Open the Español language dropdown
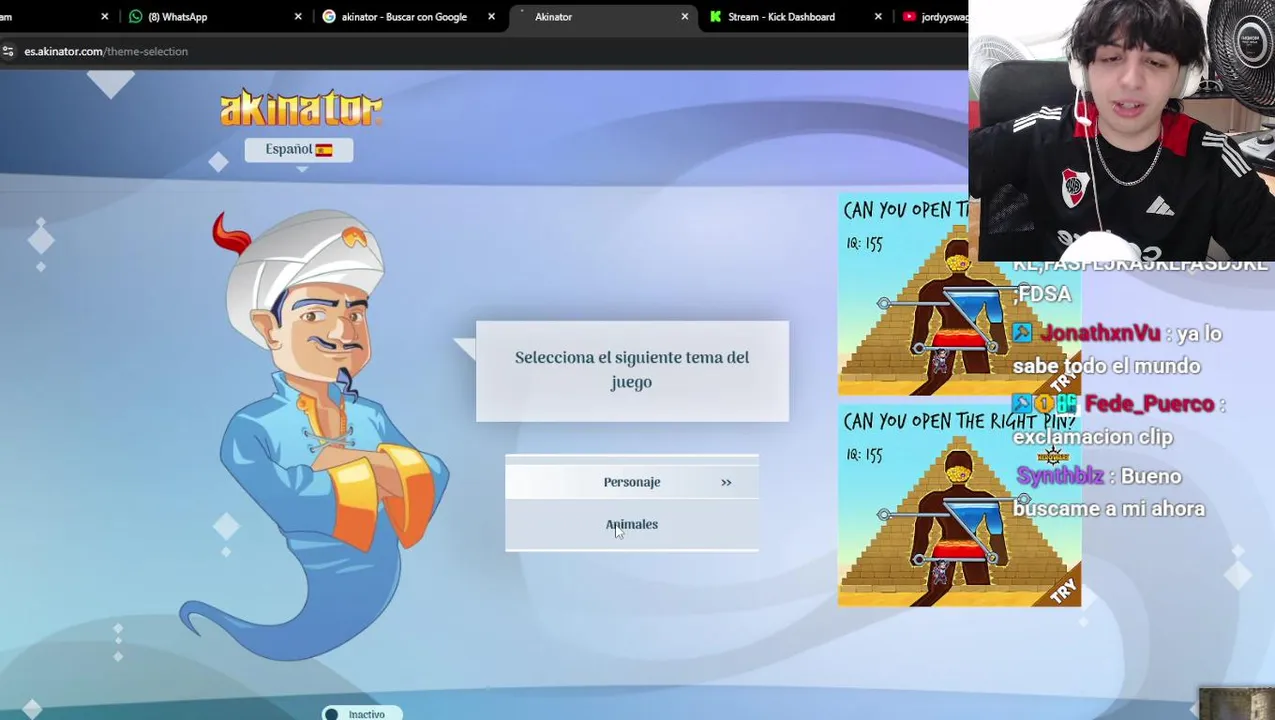The height and width of the screenshot is (720, 1275). 299,149
